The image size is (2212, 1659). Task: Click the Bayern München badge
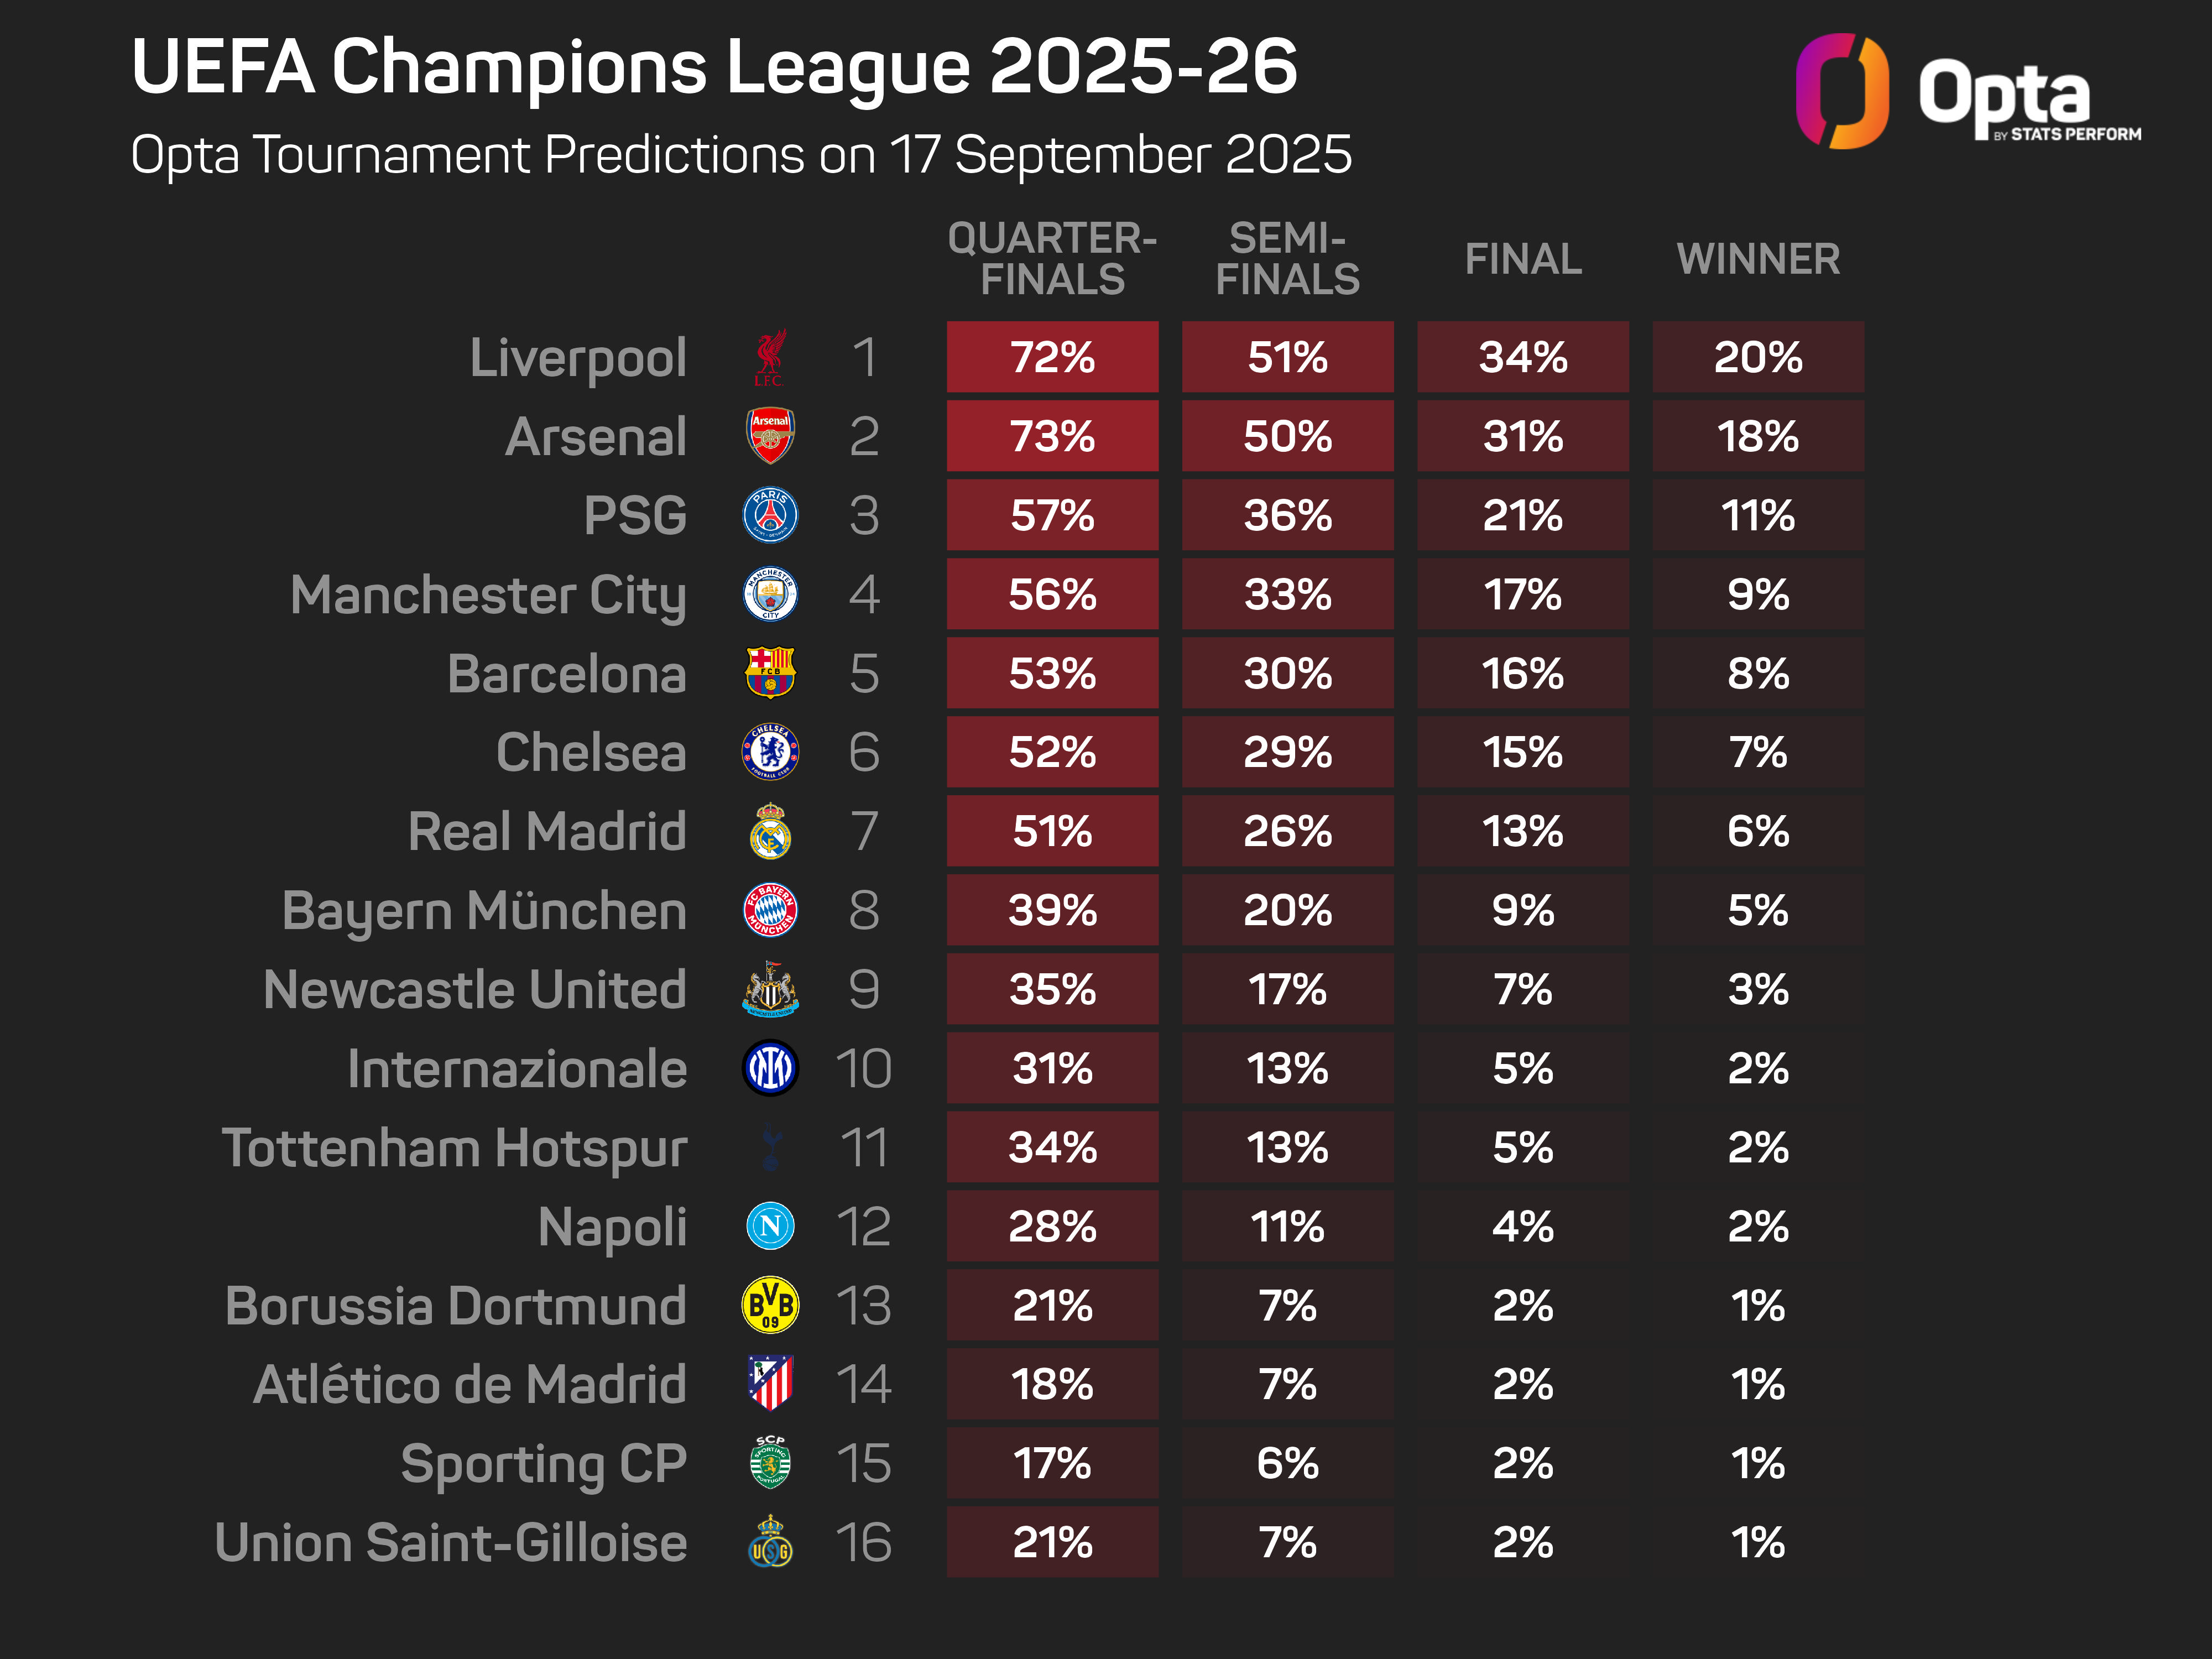coord(770,910)
